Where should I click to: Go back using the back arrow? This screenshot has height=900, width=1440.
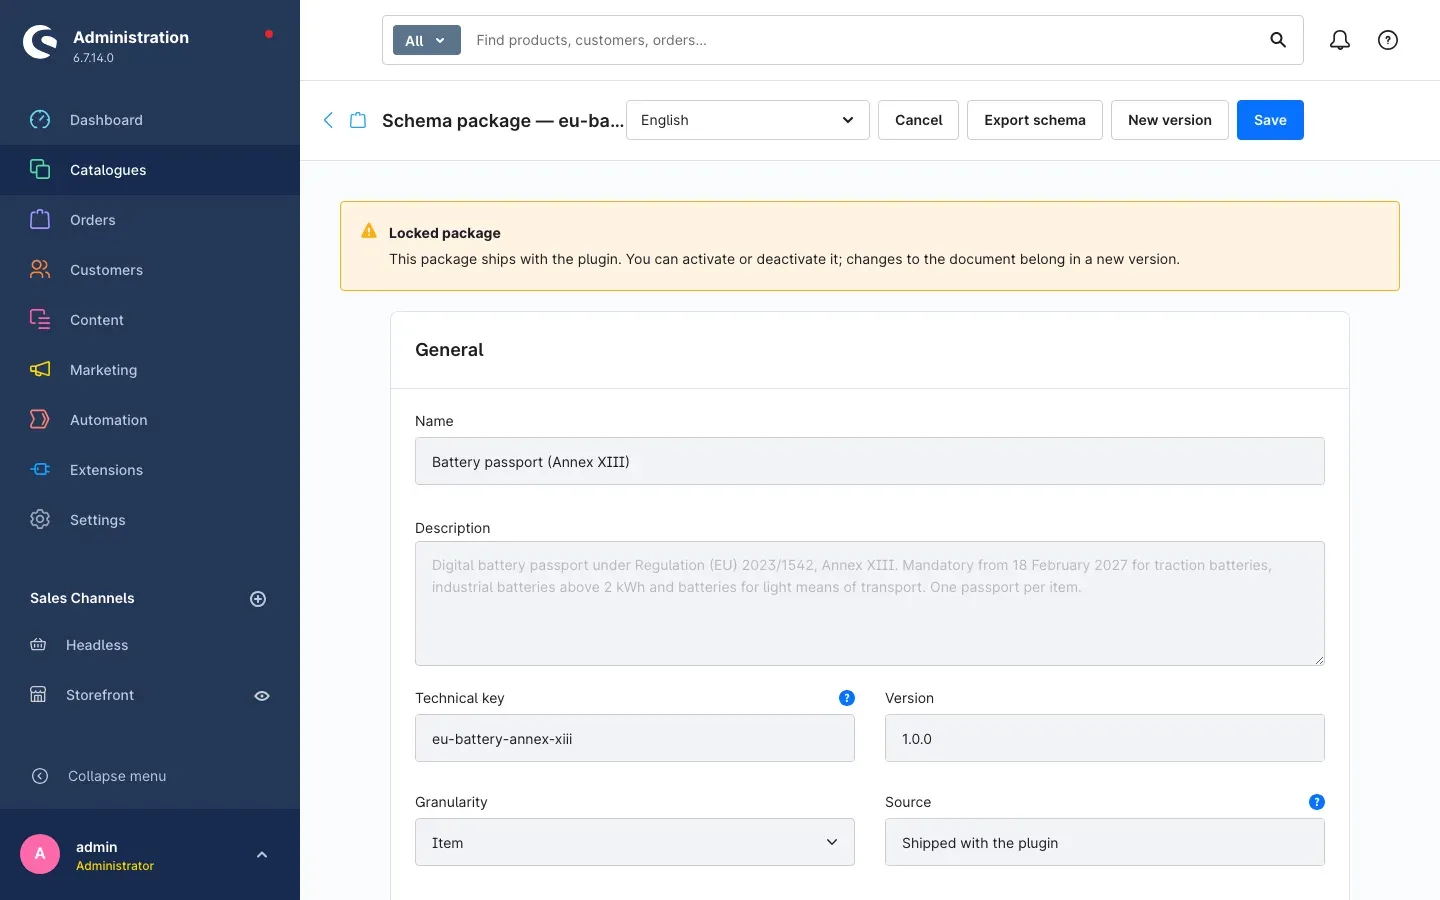coord(328,120)
